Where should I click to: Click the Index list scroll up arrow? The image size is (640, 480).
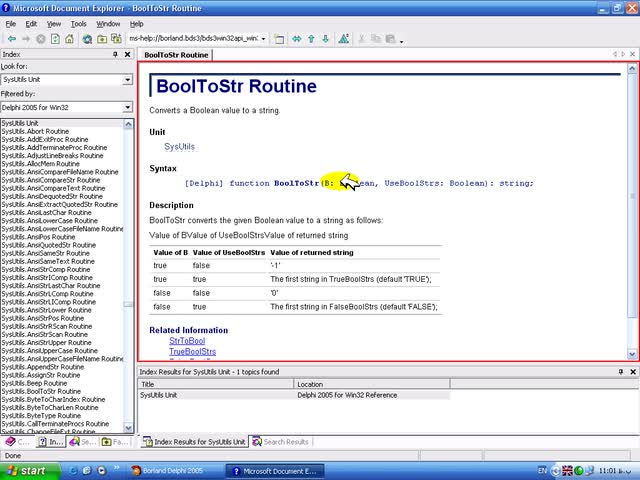[x=128, y=124]
